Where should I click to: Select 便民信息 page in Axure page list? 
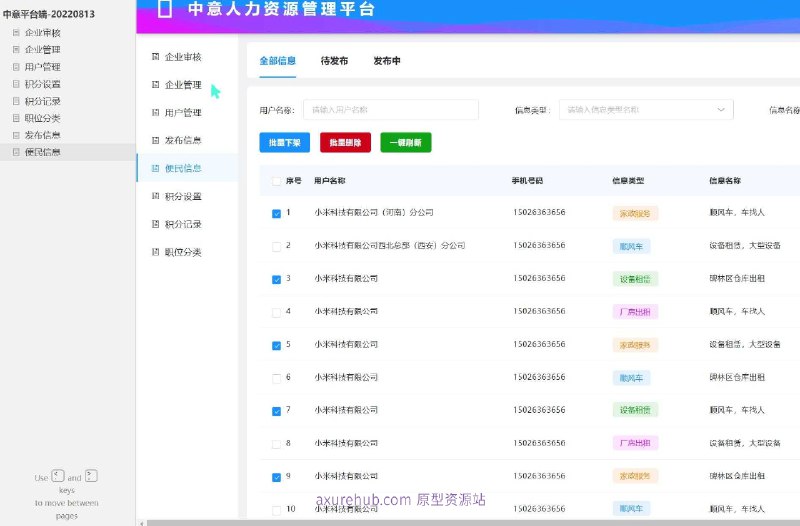[x=42, y=152]
